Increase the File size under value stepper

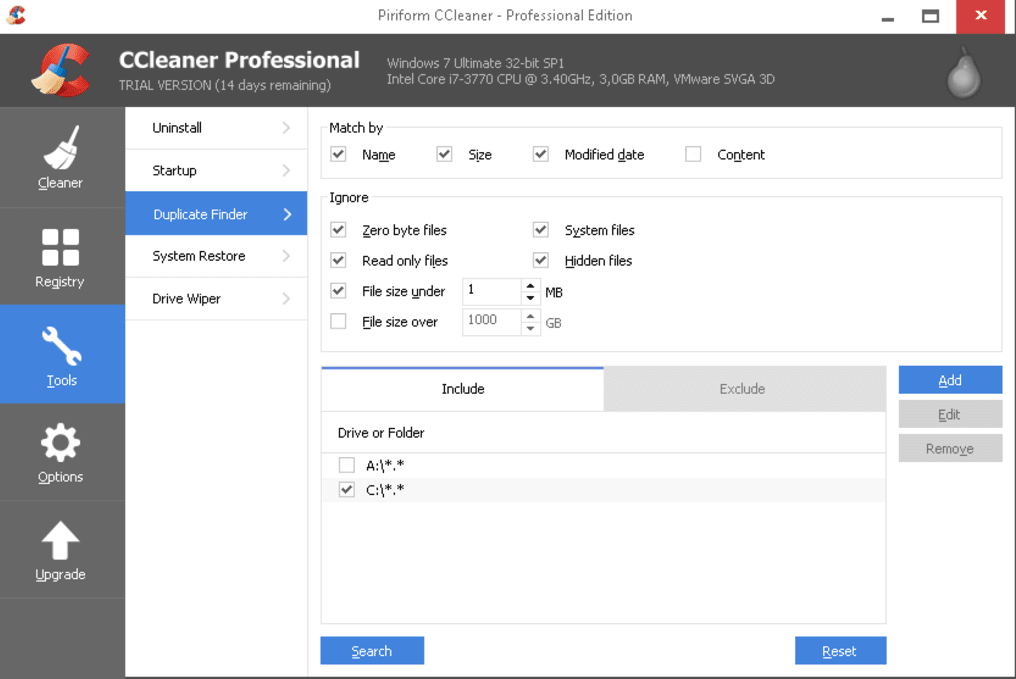click(x=529, y=286)
